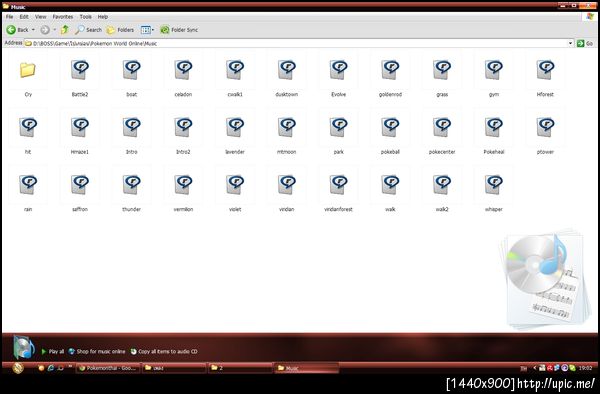This screenshot has width=600, height=394.
Task: Open the Tools menu
Action: [86, 17]
